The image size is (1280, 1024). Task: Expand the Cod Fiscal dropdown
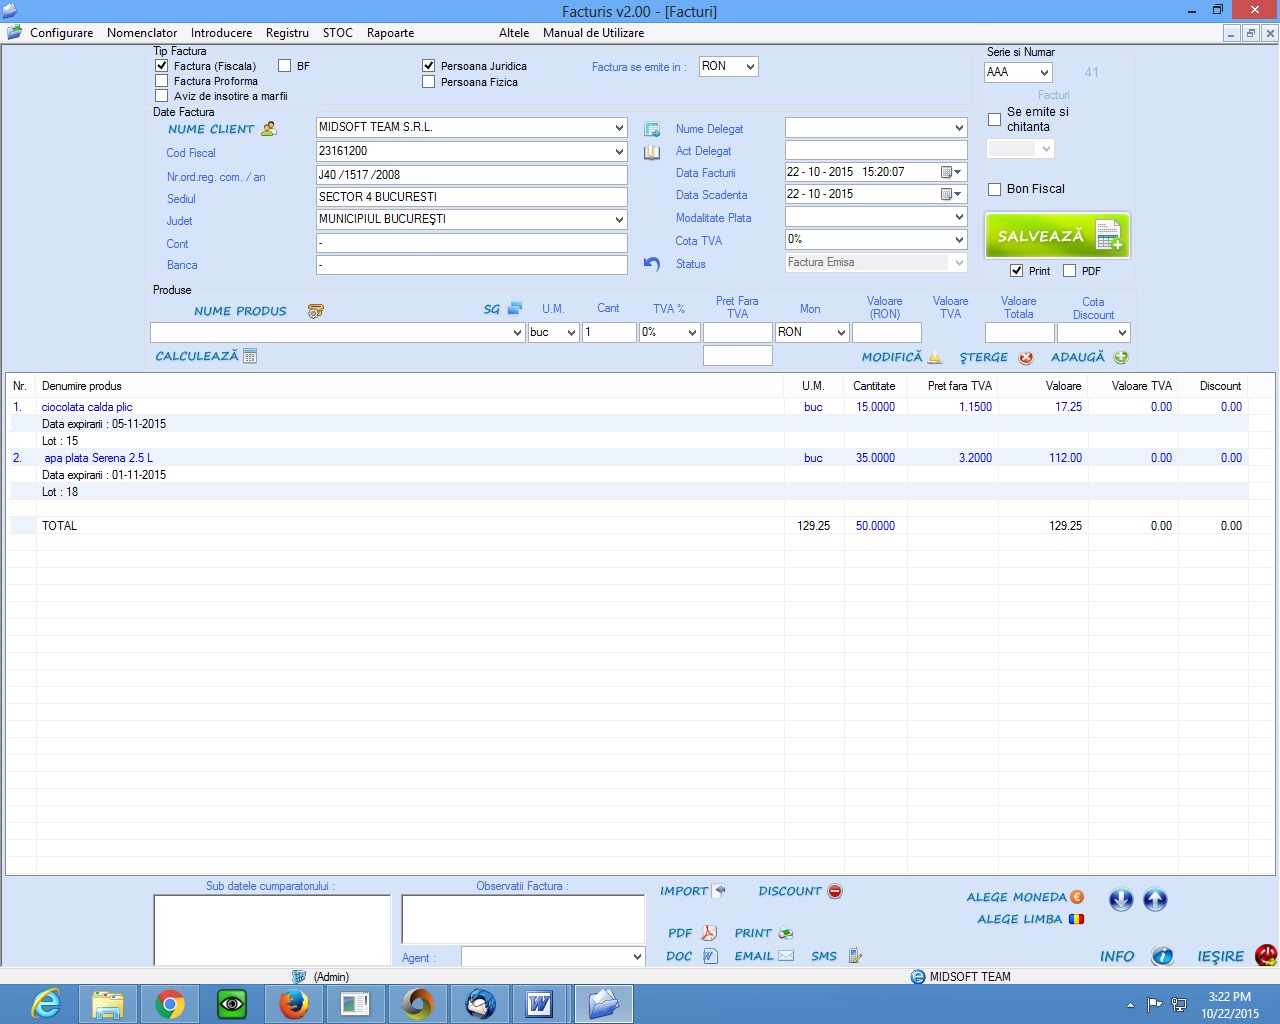click(619, 152)
